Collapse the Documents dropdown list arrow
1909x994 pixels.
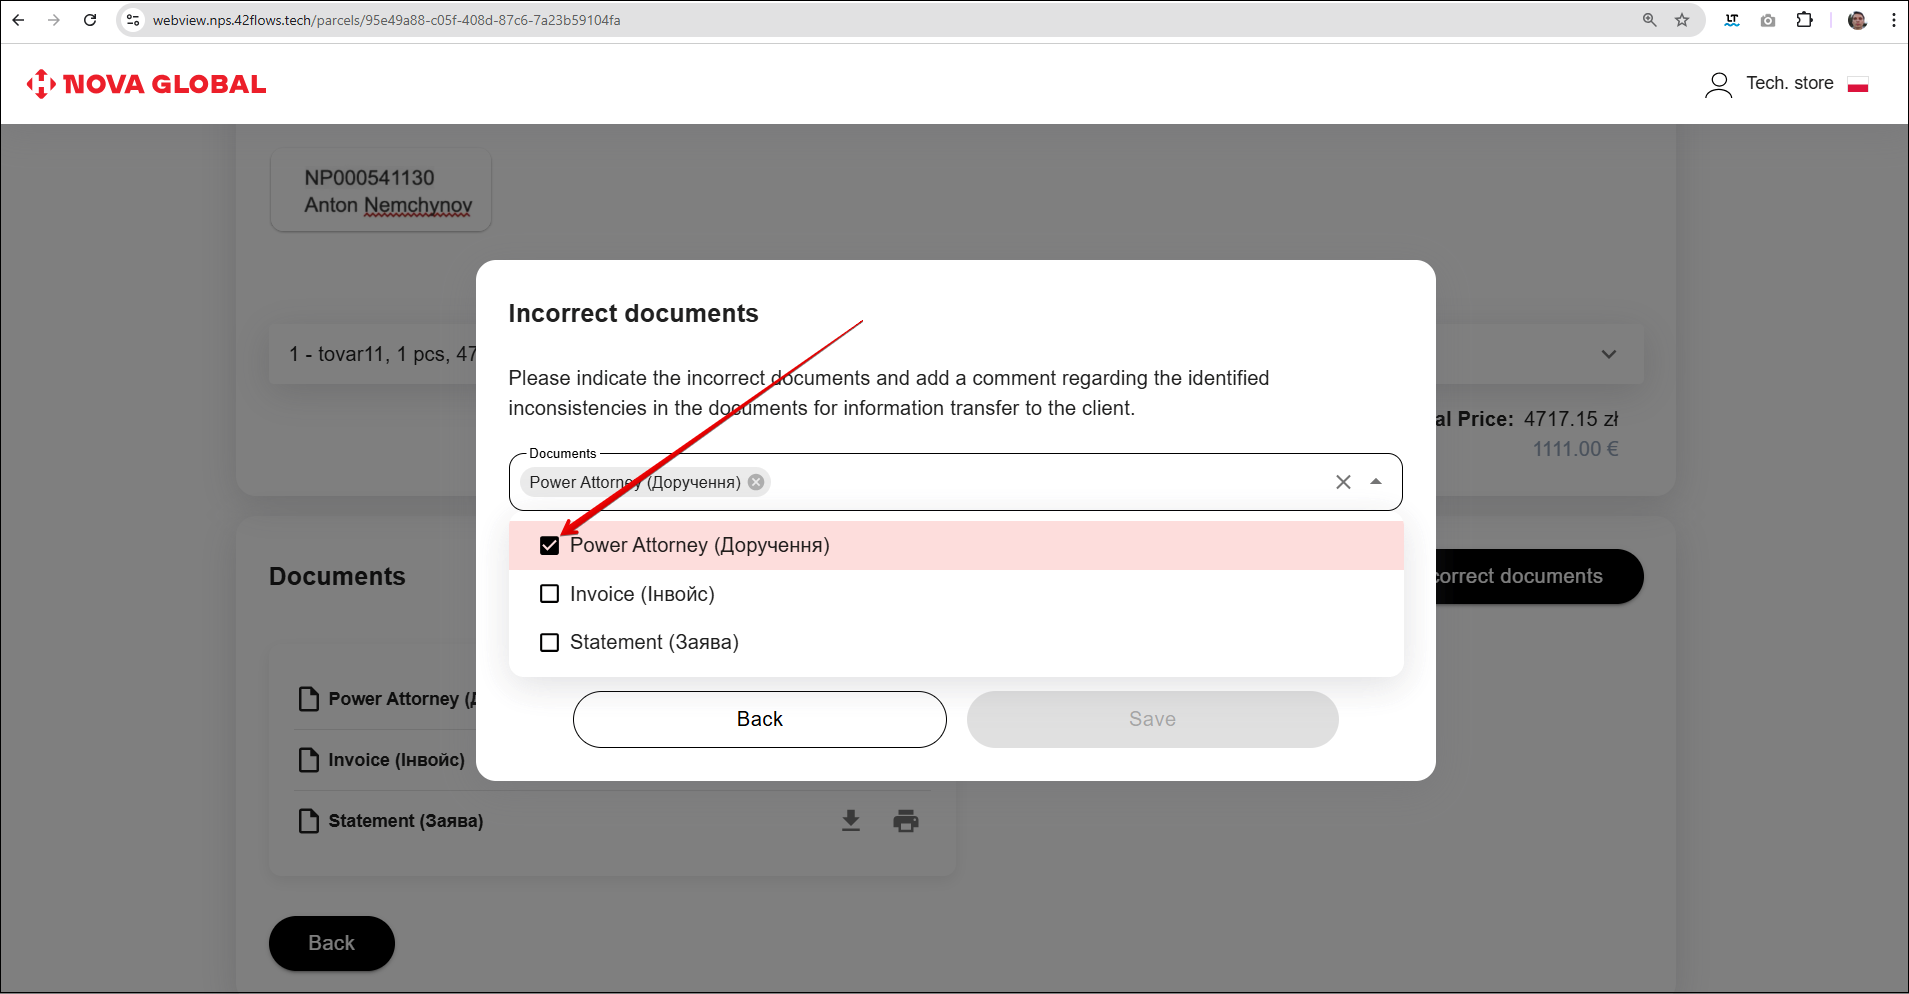pyautogui.click(x=1376, y=482)
